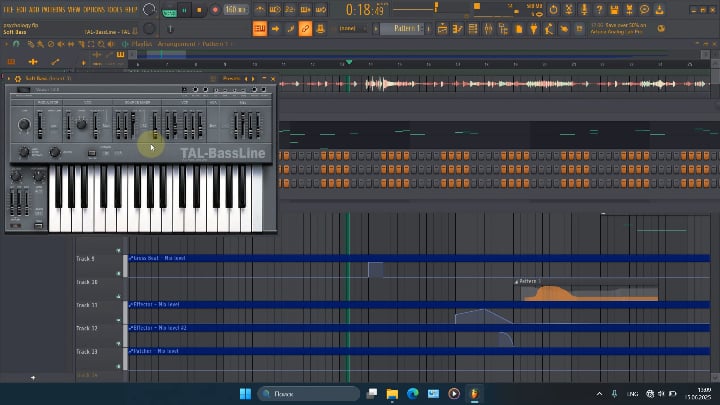Open the Mixer window icon
The image size is (720, 405).
[x=488, y=29]
